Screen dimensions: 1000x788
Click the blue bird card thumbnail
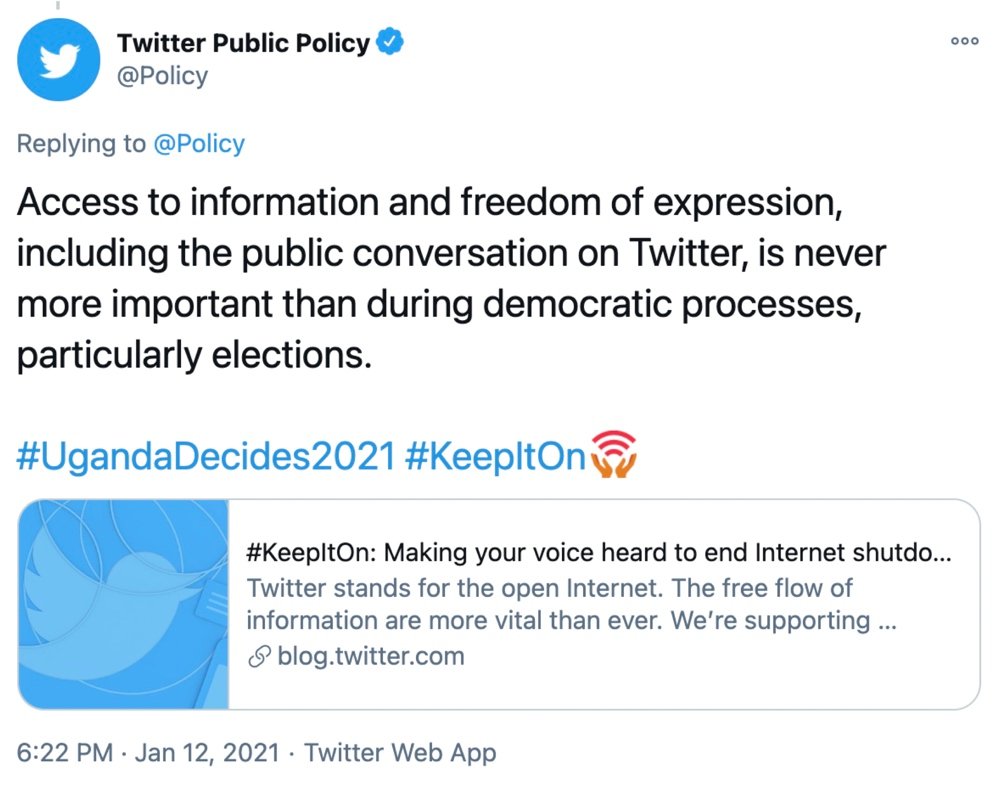(x=125, y=604)
